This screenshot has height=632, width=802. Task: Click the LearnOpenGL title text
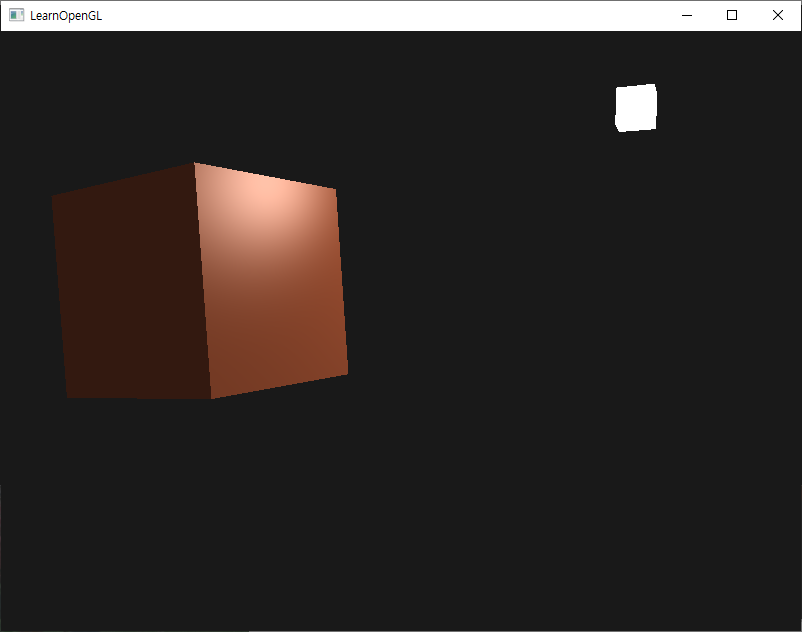tap(66, 16)
